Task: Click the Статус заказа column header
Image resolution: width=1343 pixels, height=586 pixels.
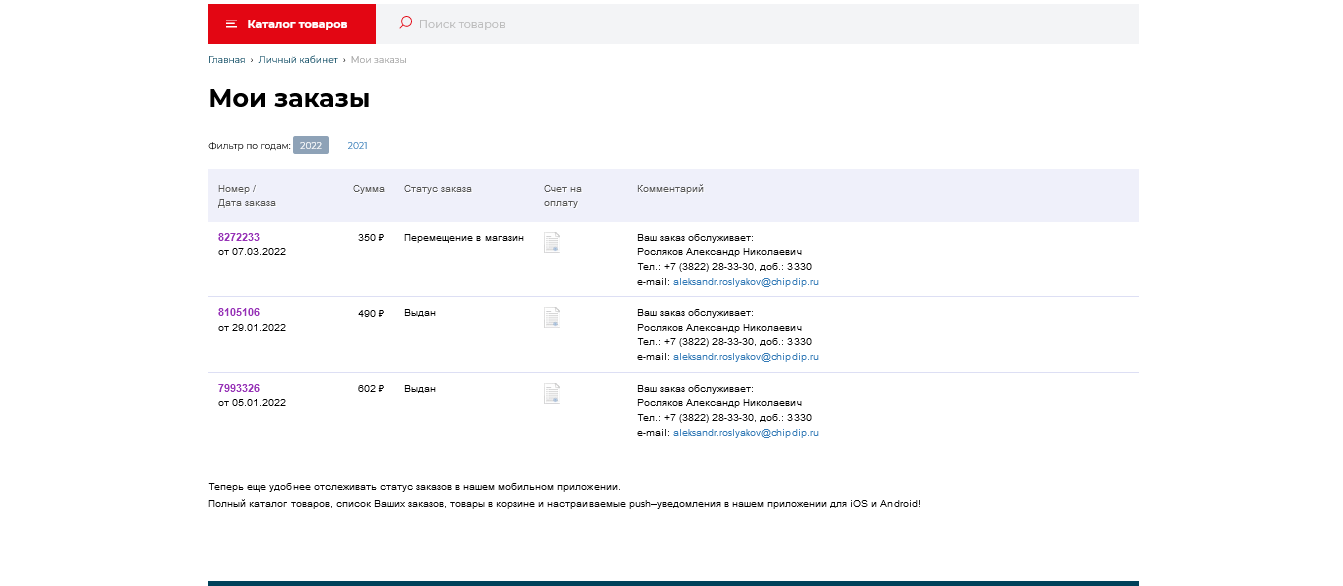Action: pos(437,189)
